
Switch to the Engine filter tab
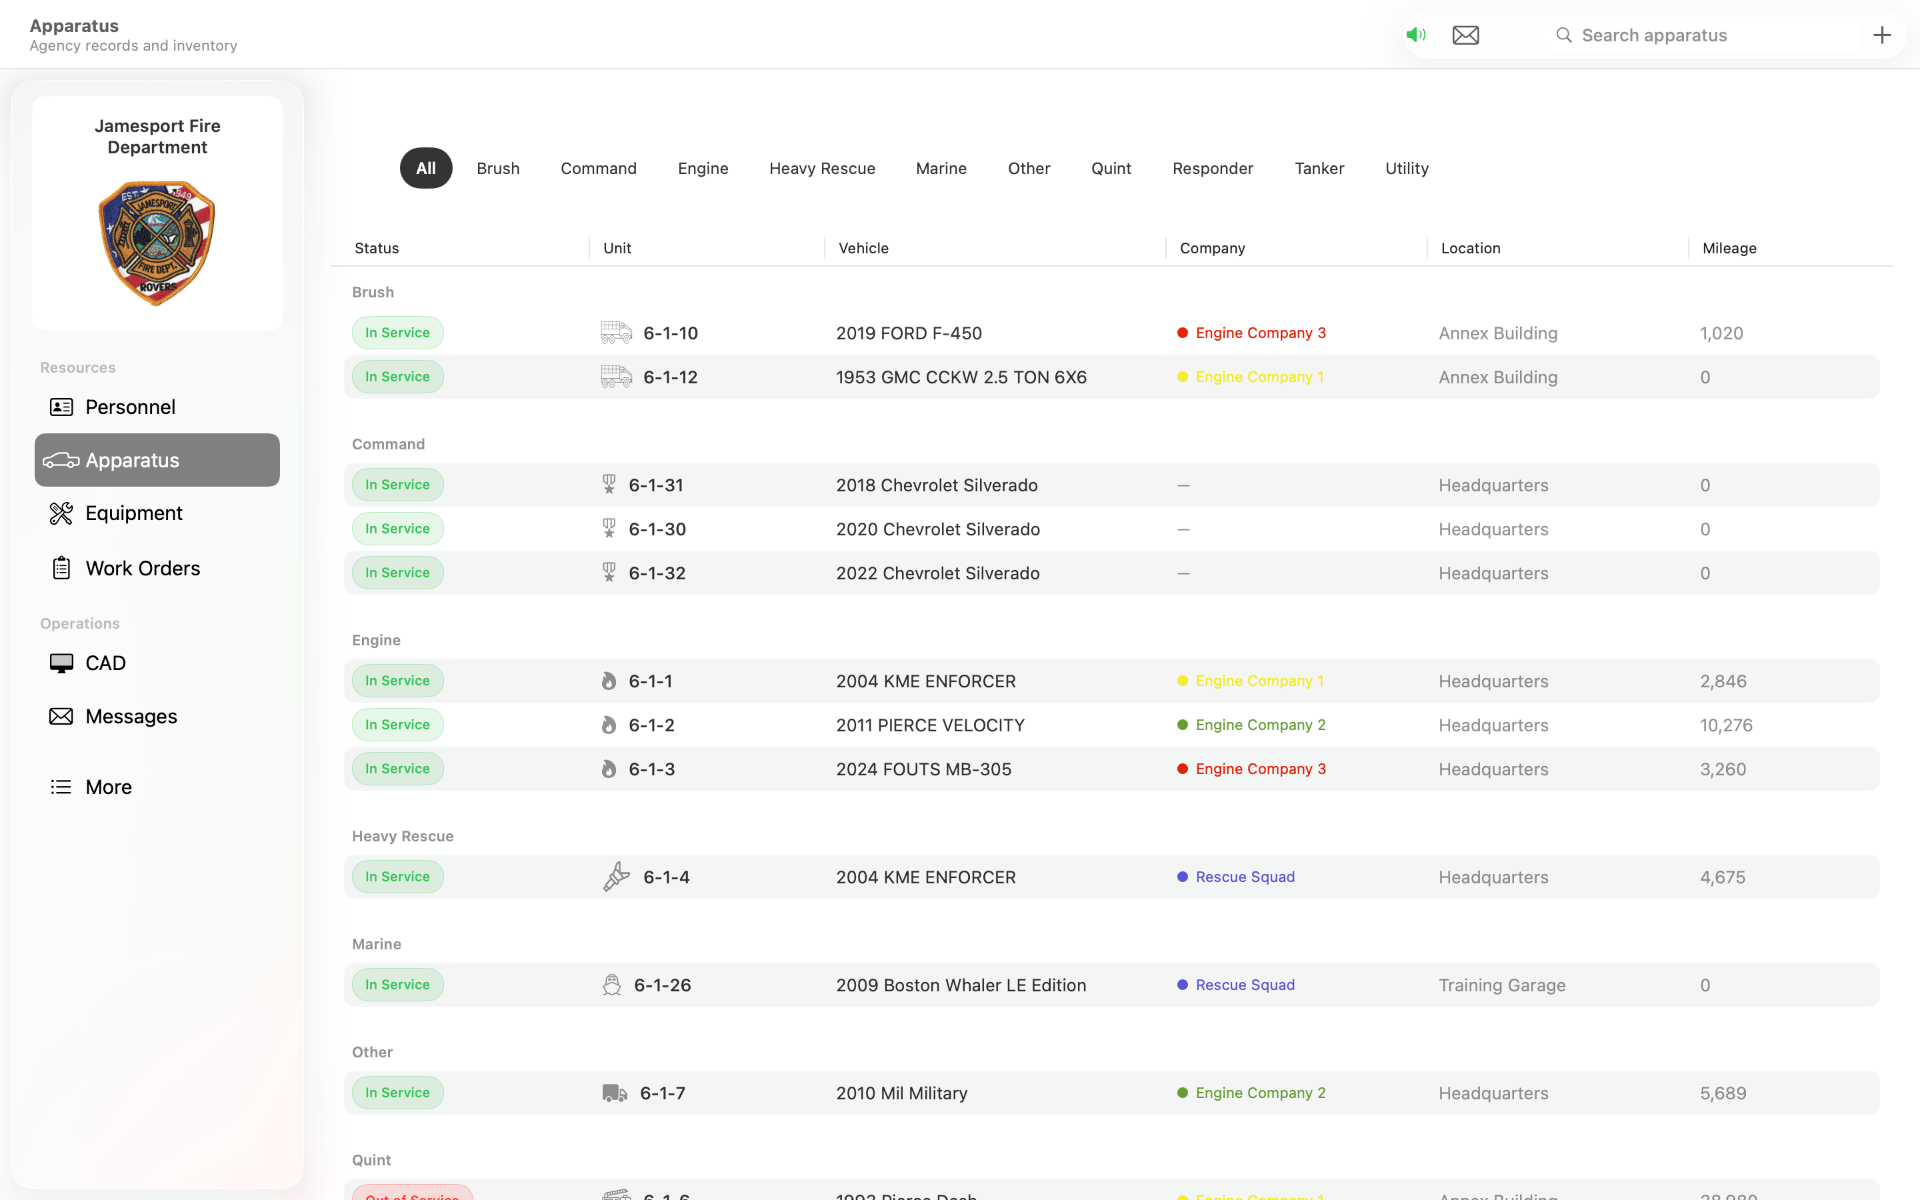703,168
